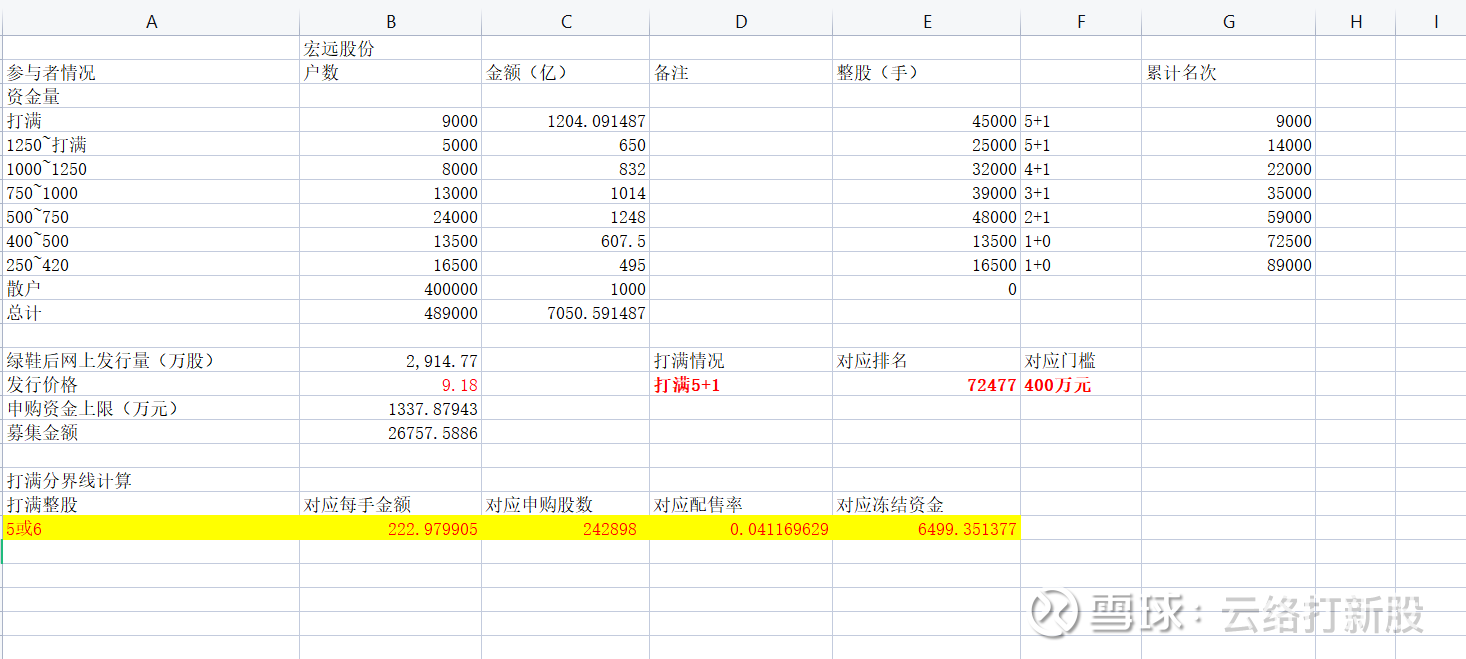Image resolution: width=1466 pixels, height=659 pixels.
Task: Select the amount value 1014
Action: click(x=566, y=192)
